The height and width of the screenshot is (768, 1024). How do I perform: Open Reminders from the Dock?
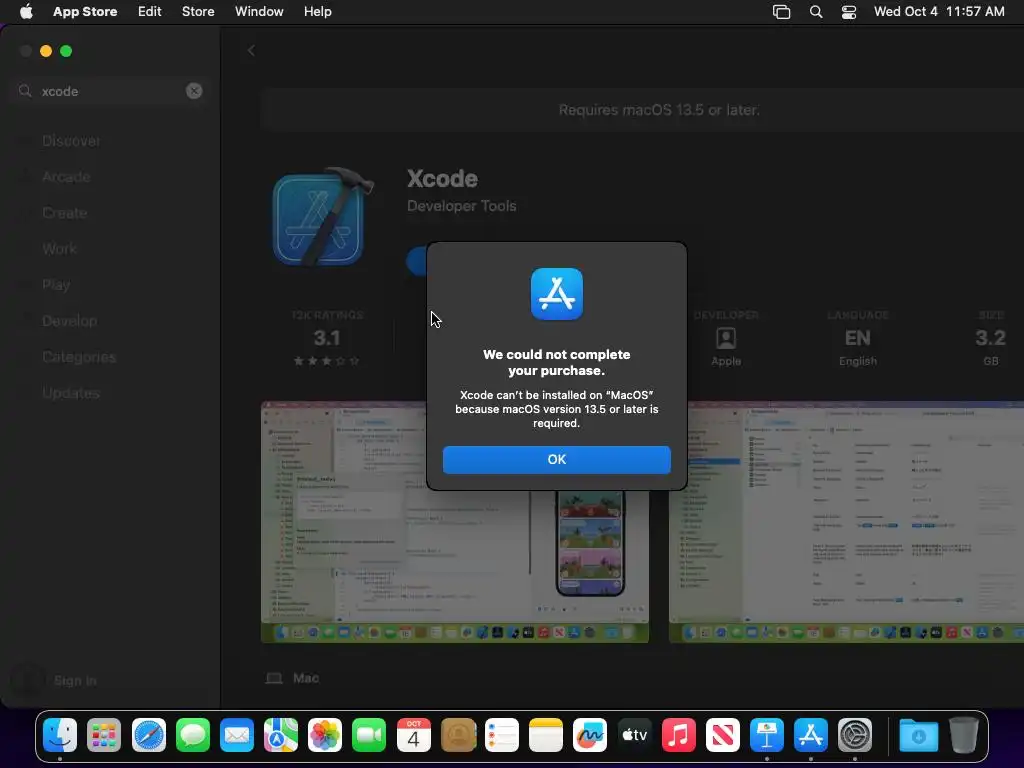point(502,735)
